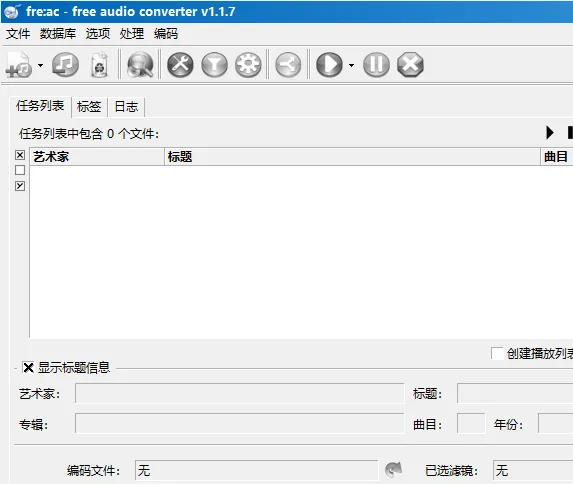Pause encoding with the pause button

click(x=376, y=65)
